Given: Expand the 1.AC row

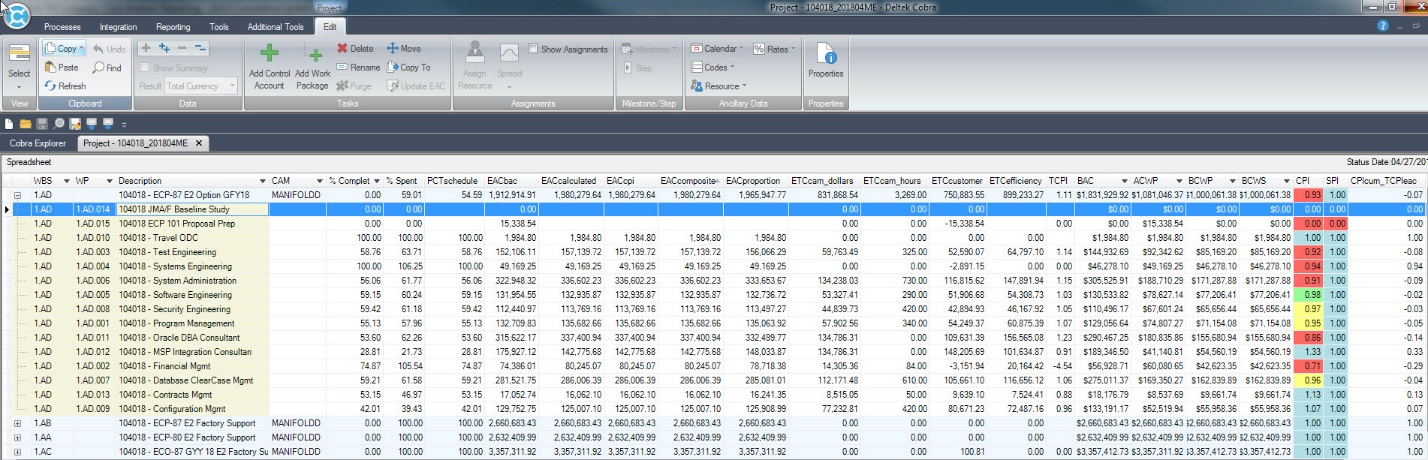Looking at the screenshot, I should point(18,452).
